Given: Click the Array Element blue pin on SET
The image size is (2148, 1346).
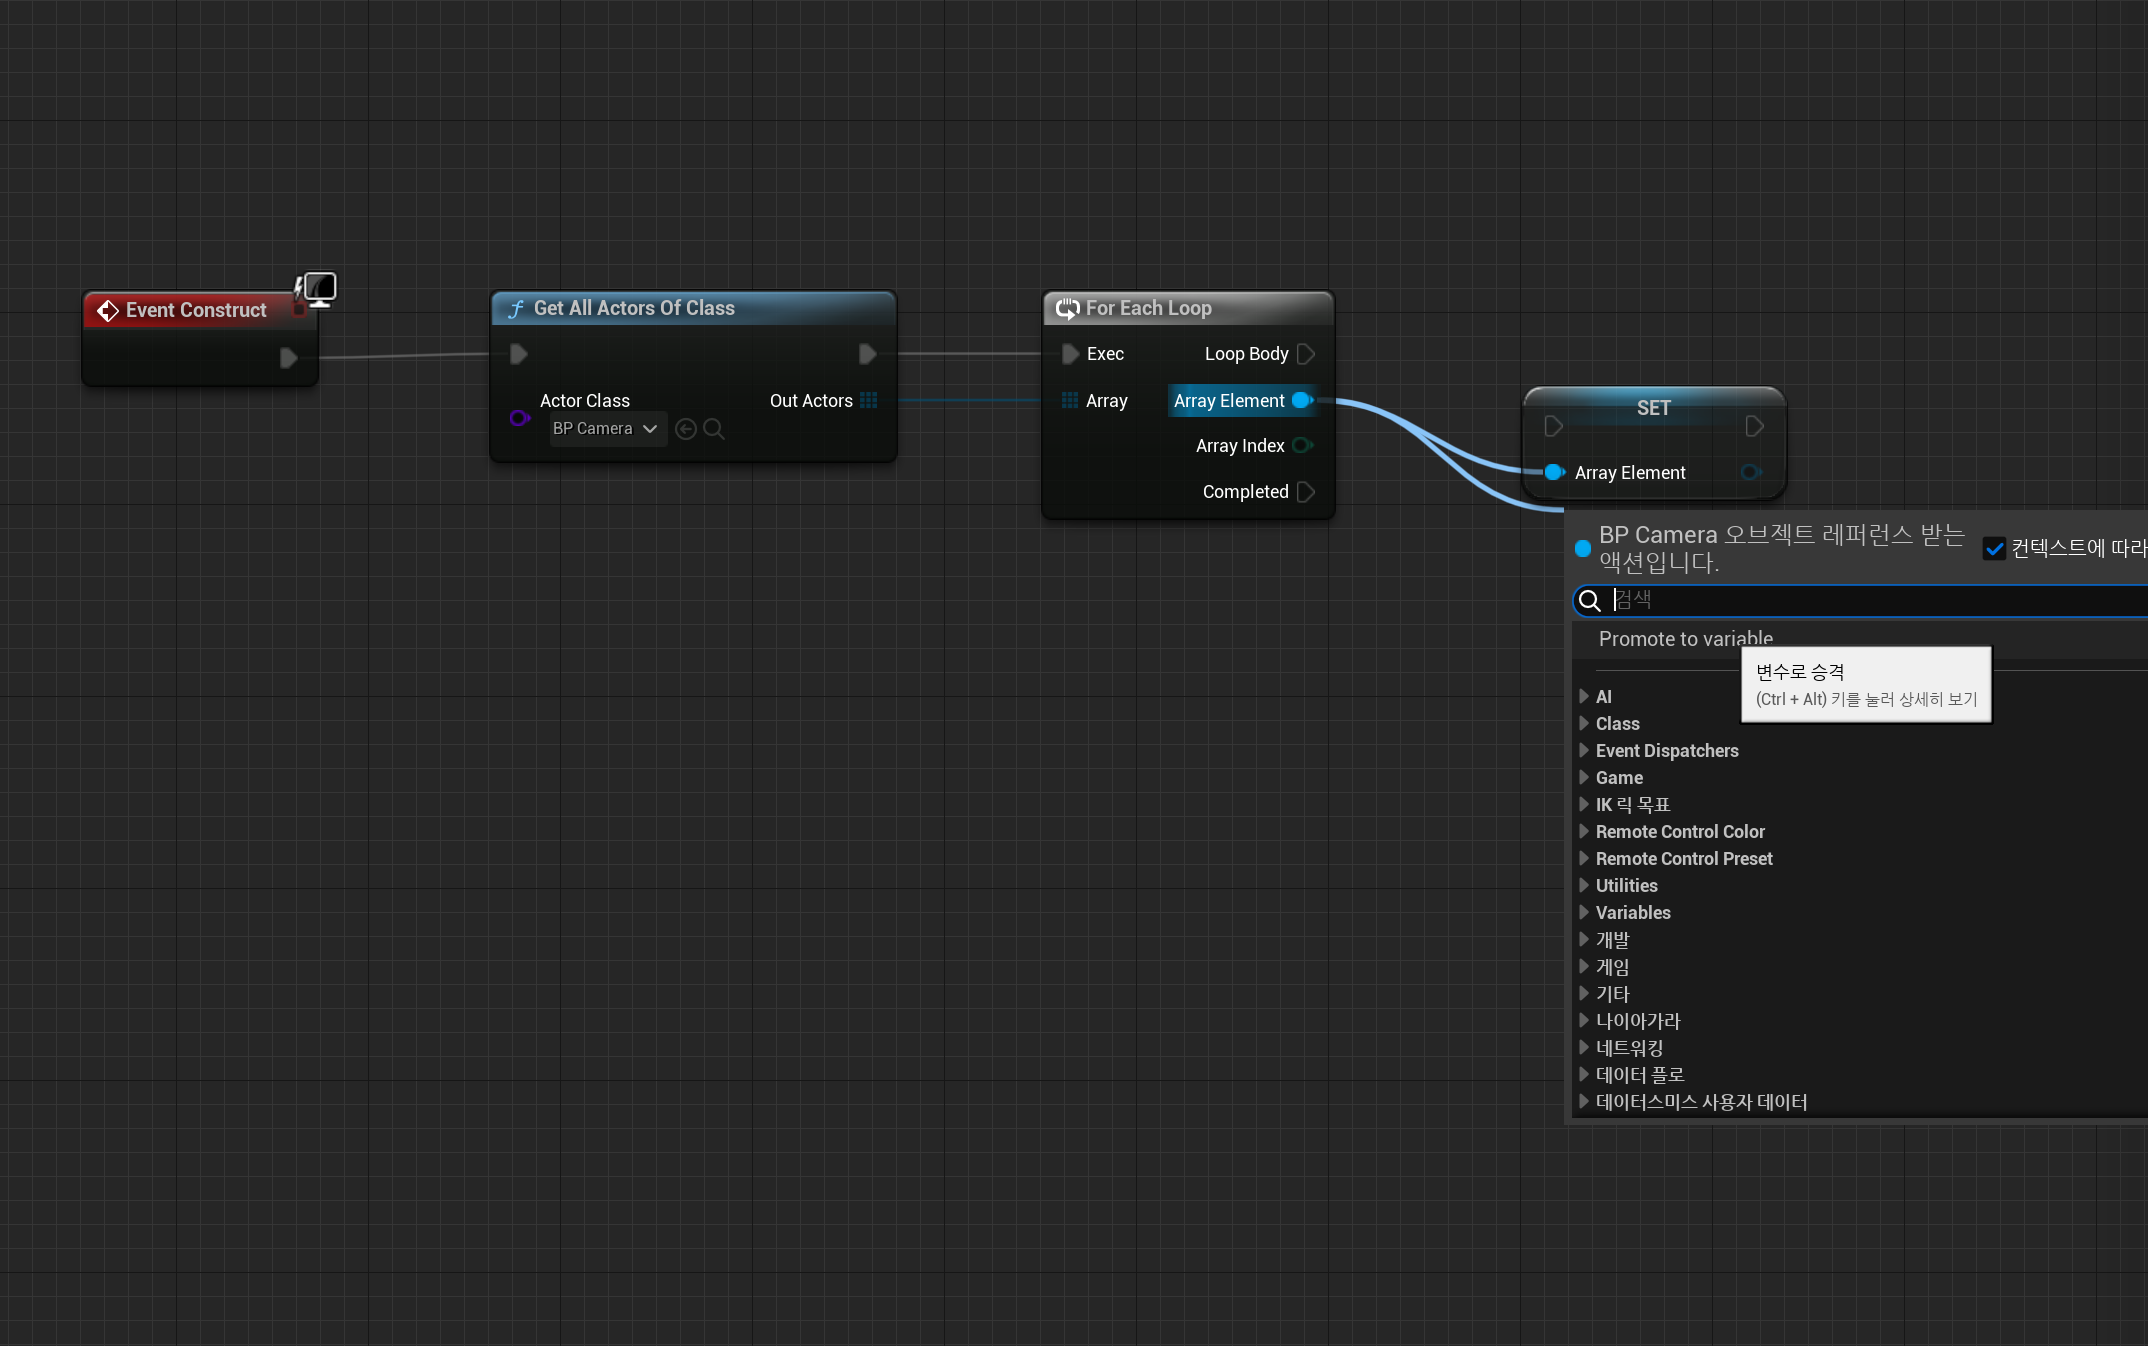Looking at the screenshot, I should pyautogui.click(x=1553, y=472).
